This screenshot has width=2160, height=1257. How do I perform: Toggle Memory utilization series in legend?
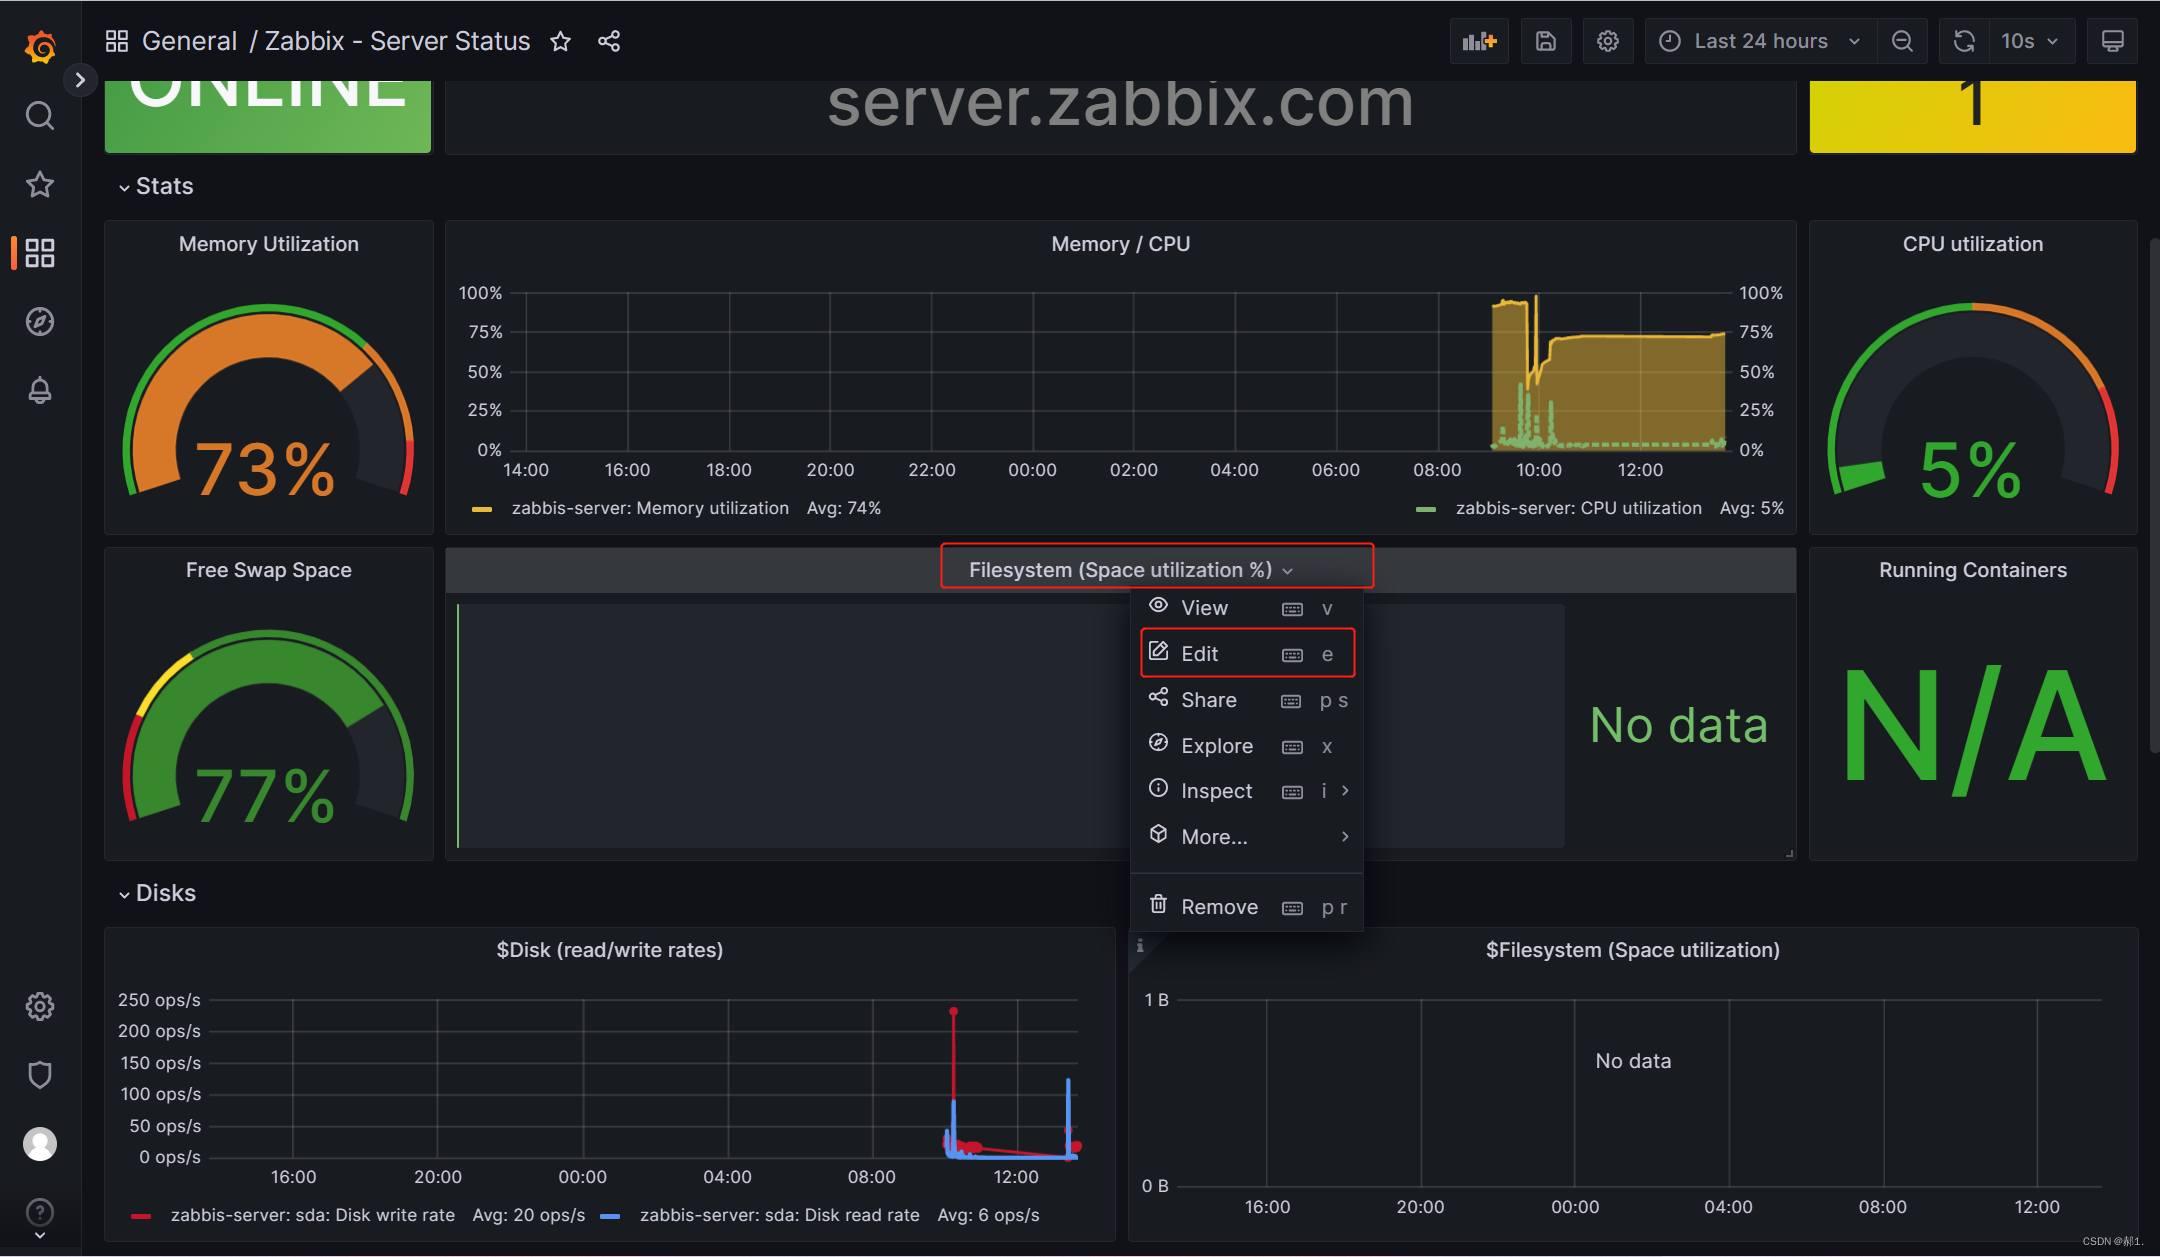tap(649, 508)
